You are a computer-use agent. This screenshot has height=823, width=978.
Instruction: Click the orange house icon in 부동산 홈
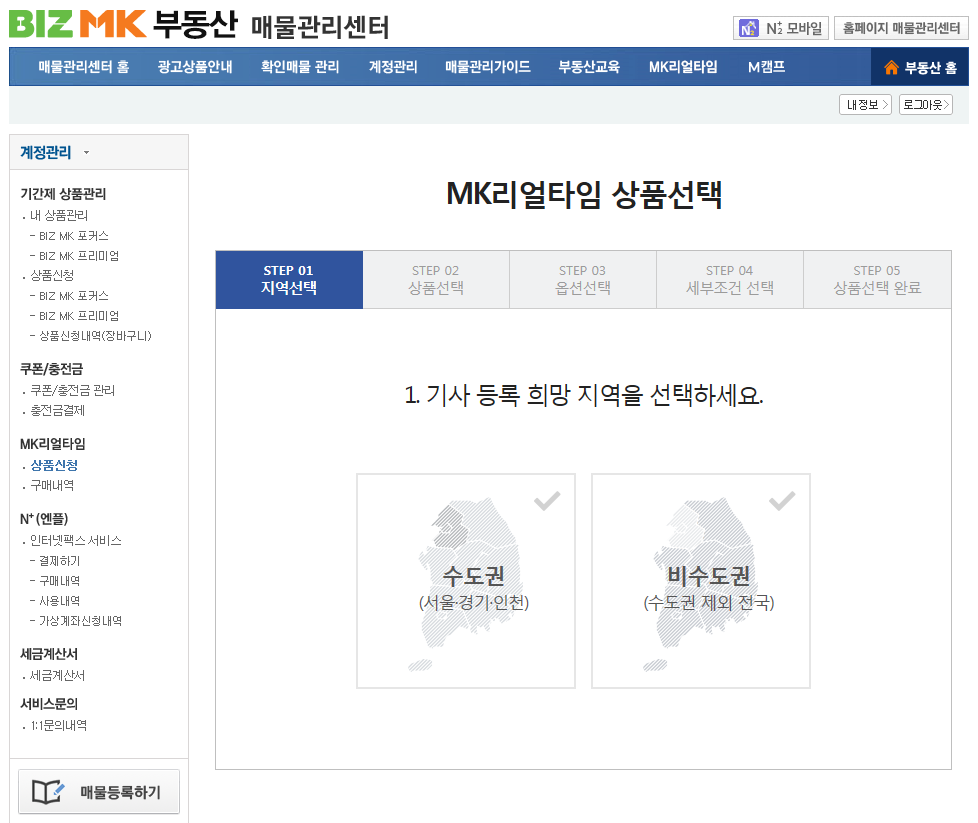pyautogui.click(x=891, y=67)
